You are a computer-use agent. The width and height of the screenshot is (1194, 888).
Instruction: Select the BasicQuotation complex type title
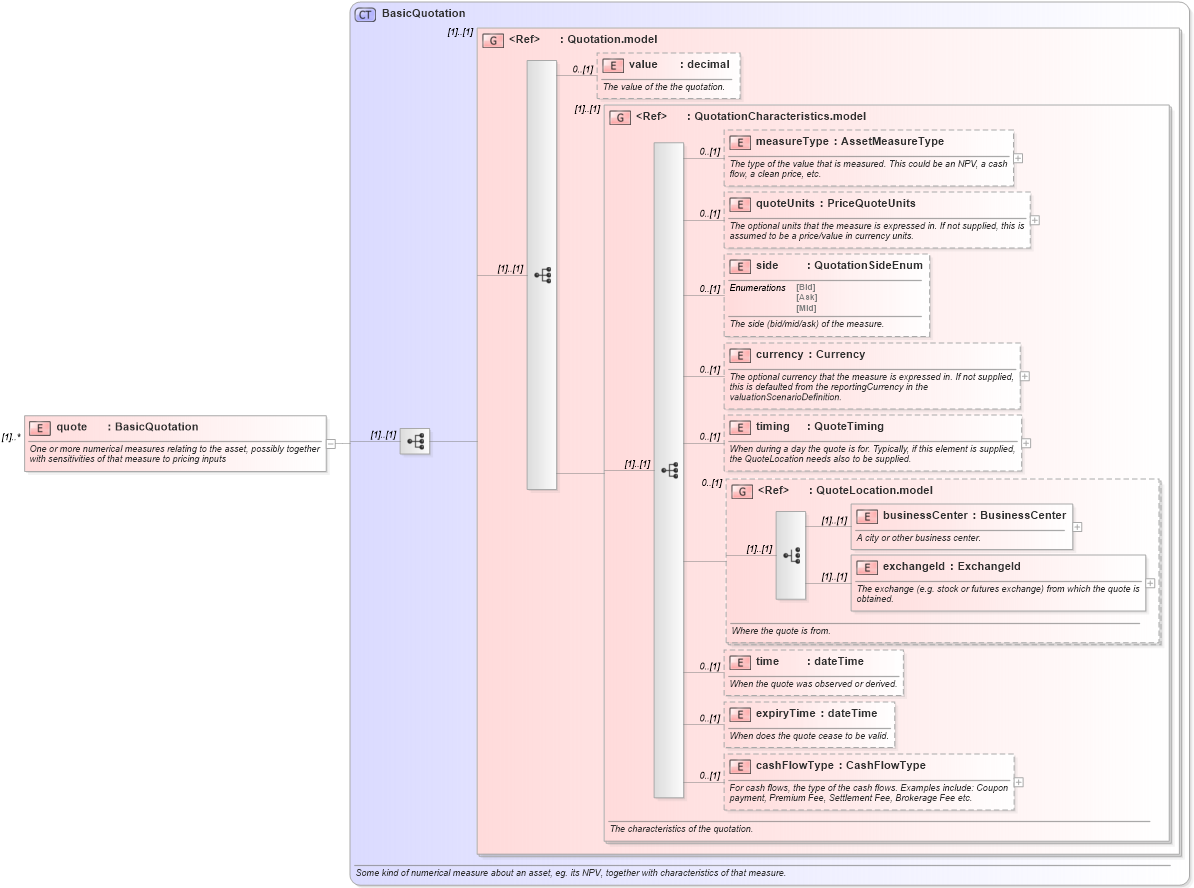pos(423,13)
